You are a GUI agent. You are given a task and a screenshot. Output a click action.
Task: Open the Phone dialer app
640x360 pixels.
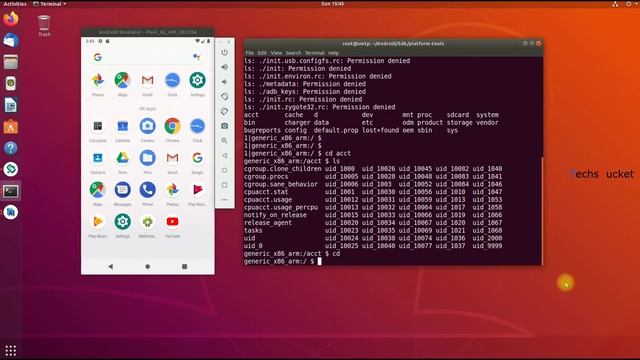(147, 190)
